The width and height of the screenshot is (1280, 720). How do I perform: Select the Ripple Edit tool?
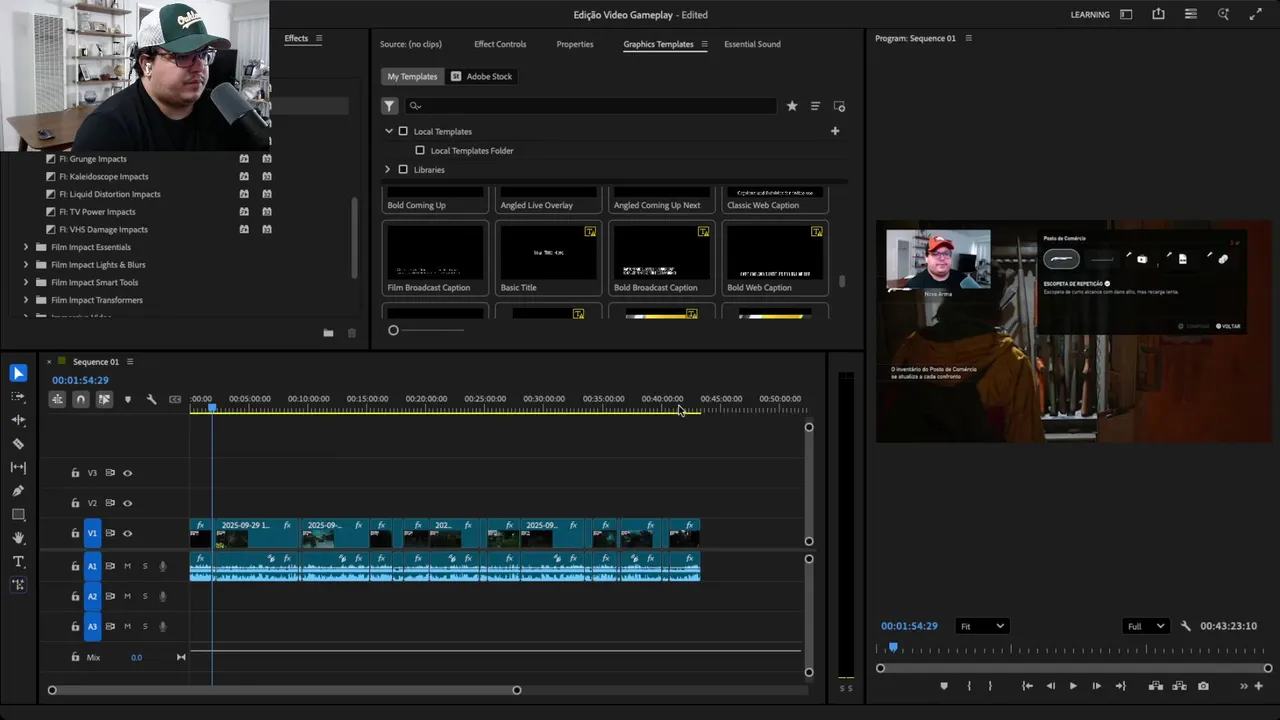18,420
